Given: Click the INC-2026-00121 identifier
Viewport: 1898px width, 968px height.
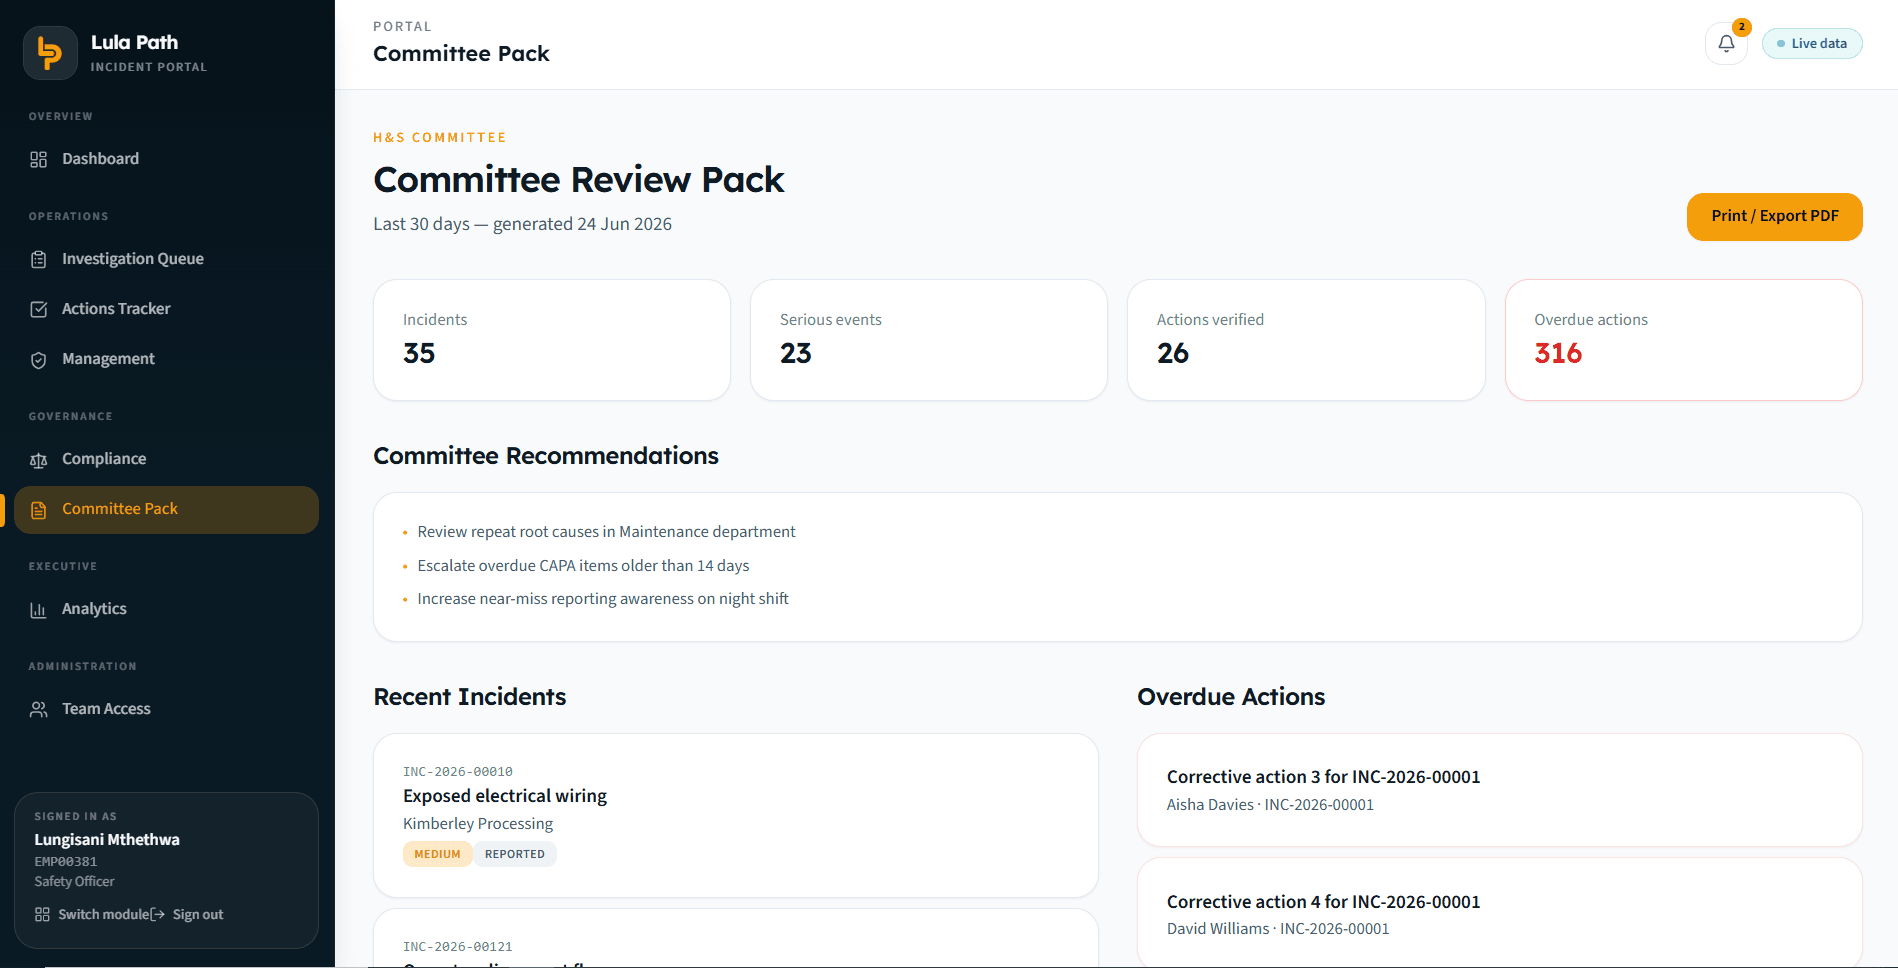Looking at the screenshot, I should (458, 947).
